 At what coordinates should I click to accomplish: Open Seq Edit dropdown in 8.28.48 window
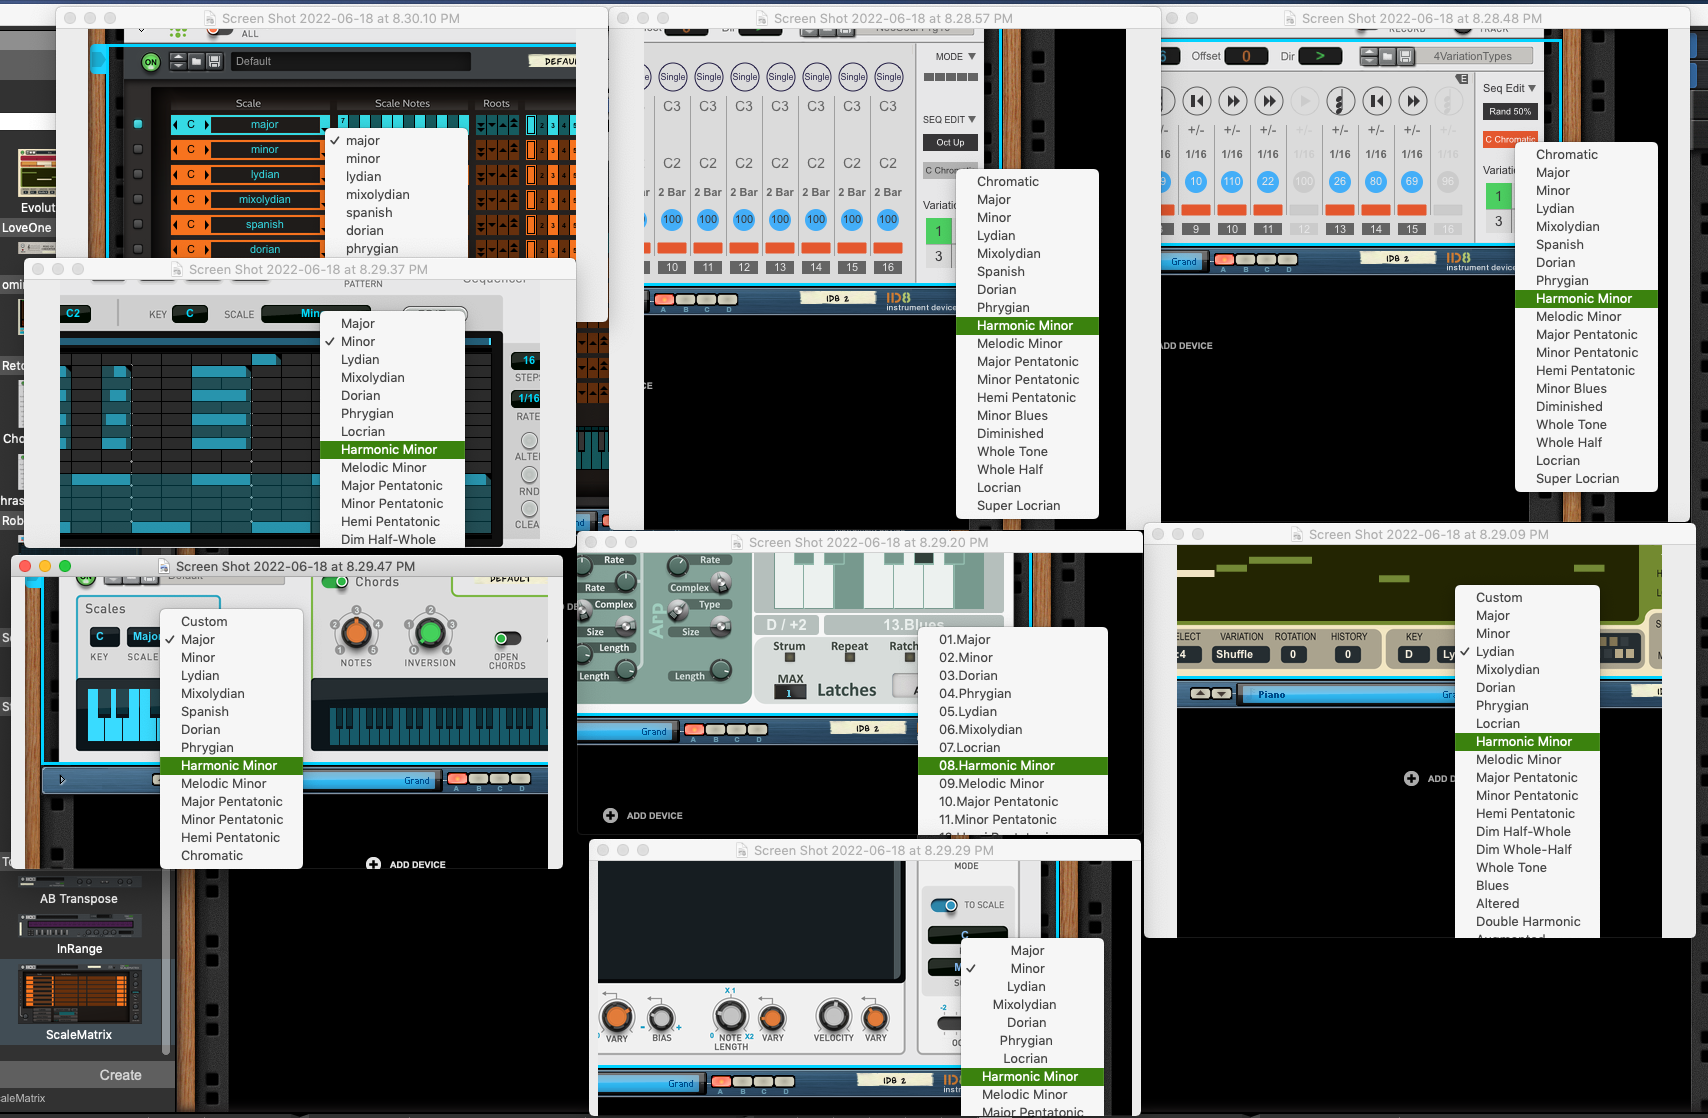click(1509, 89)
